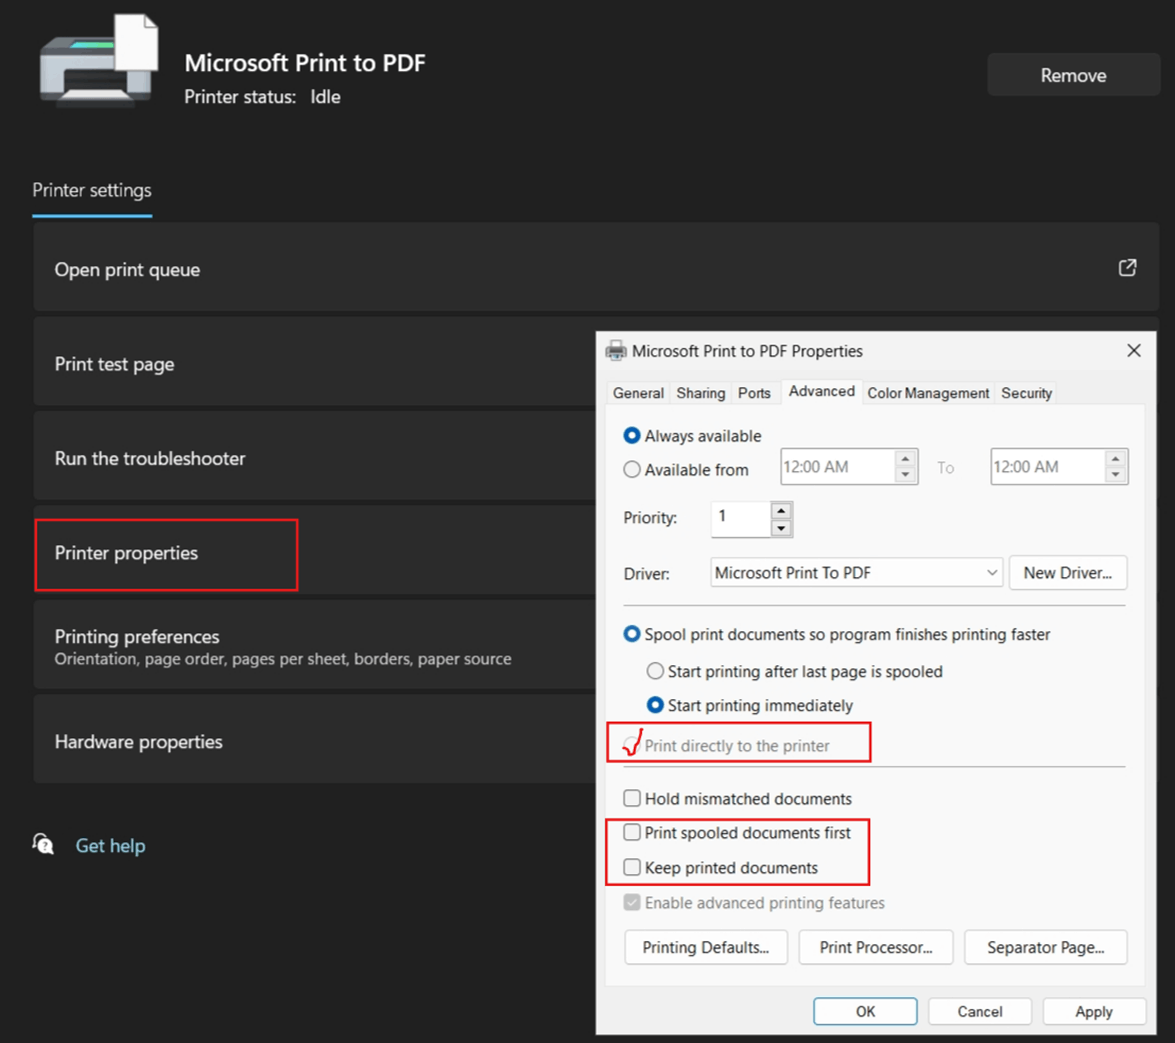The width and height of the screenshot is (1175, 1043).
Task: Click the New Driver button
Action: [1067, 572]
